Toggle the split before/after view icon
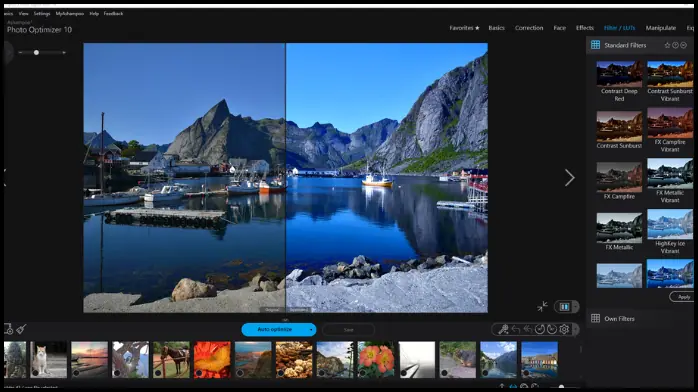This screenshot has width=698, height=392. [564, 307]
